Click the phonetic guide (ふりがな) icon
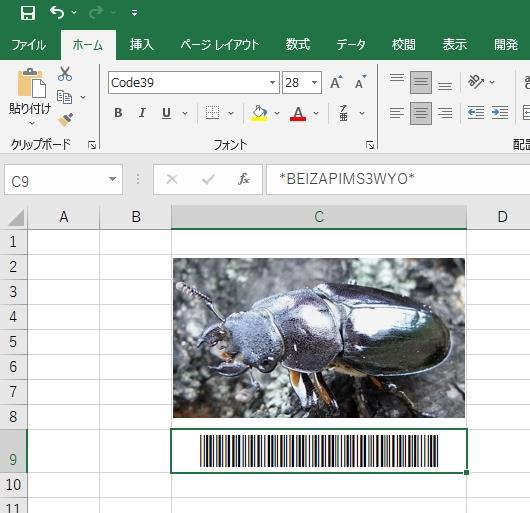Viewport: 530px width, 513px height. (x=343, y=113)
